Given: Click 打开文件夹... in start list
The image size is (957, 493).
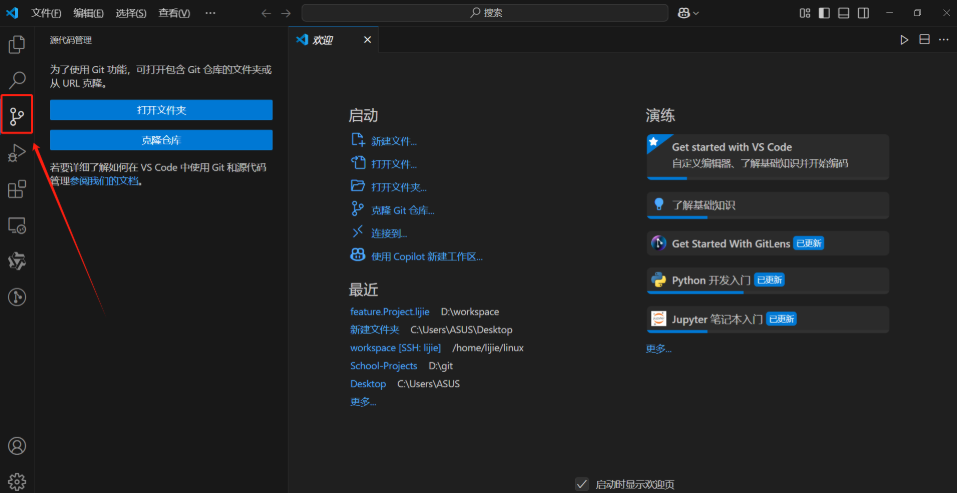Looking at the screenshot, I should [x=399, y=187].
